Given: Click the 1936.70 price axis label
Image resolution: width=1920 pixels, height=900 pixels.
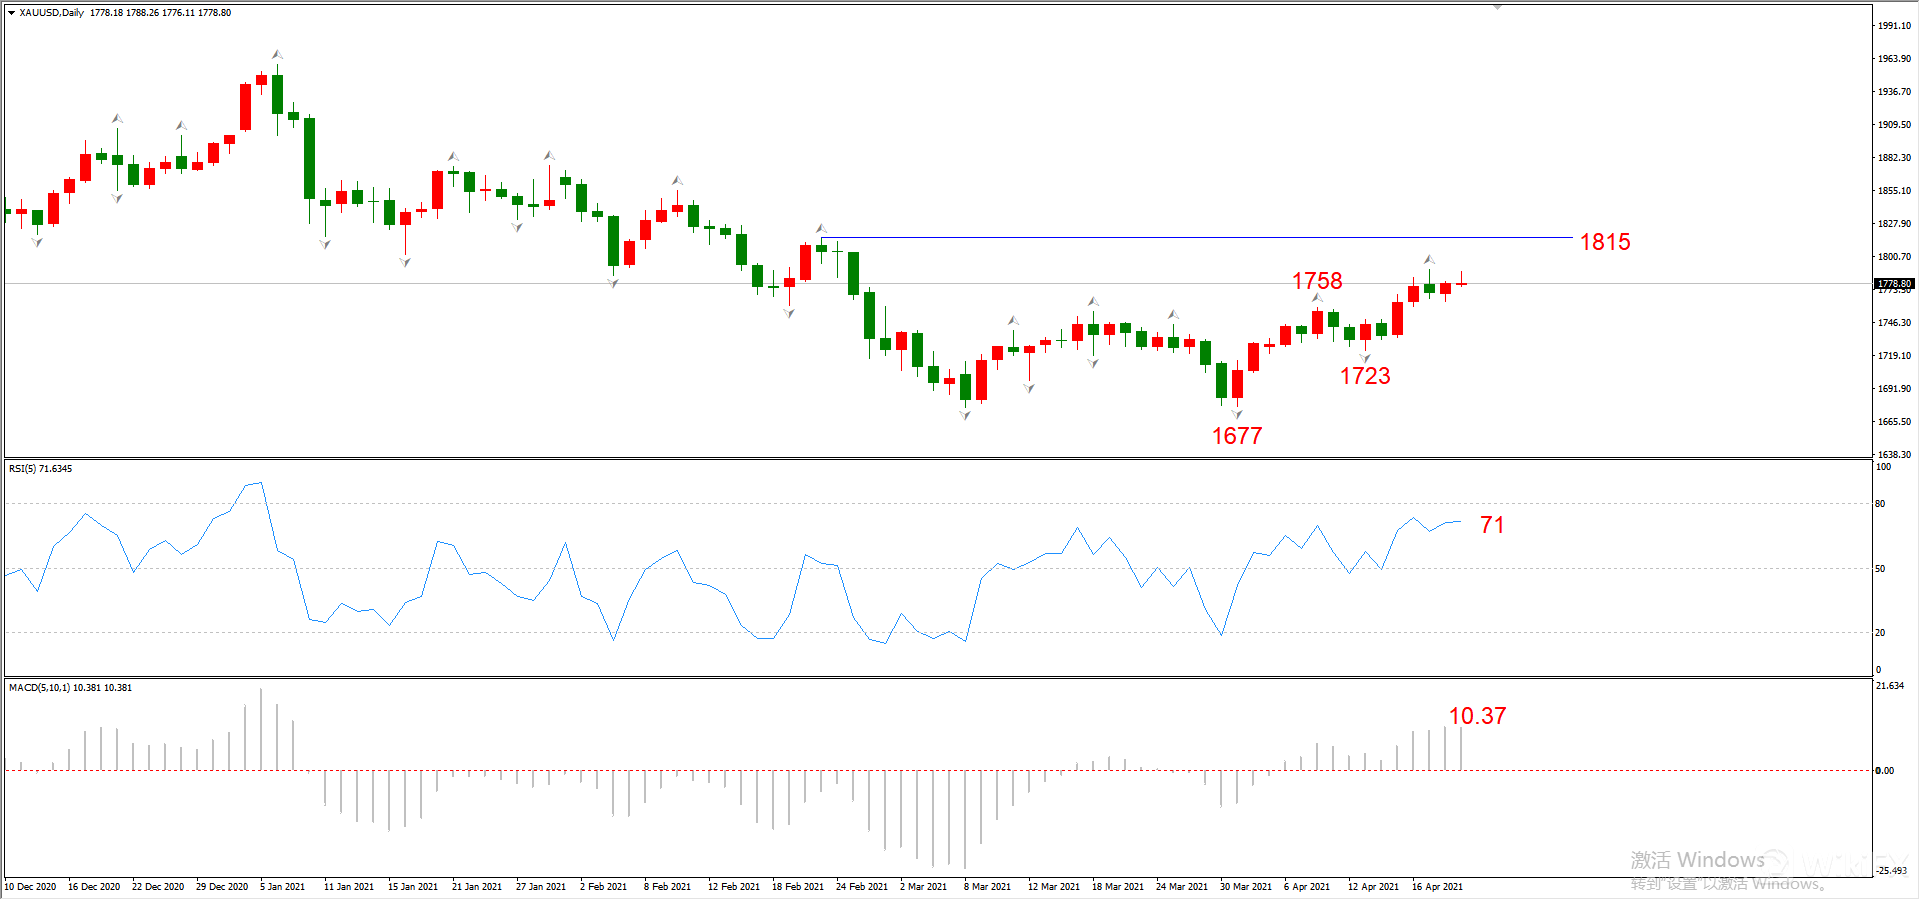Looking at the screenshot, I should click(x=1894, y=92).
